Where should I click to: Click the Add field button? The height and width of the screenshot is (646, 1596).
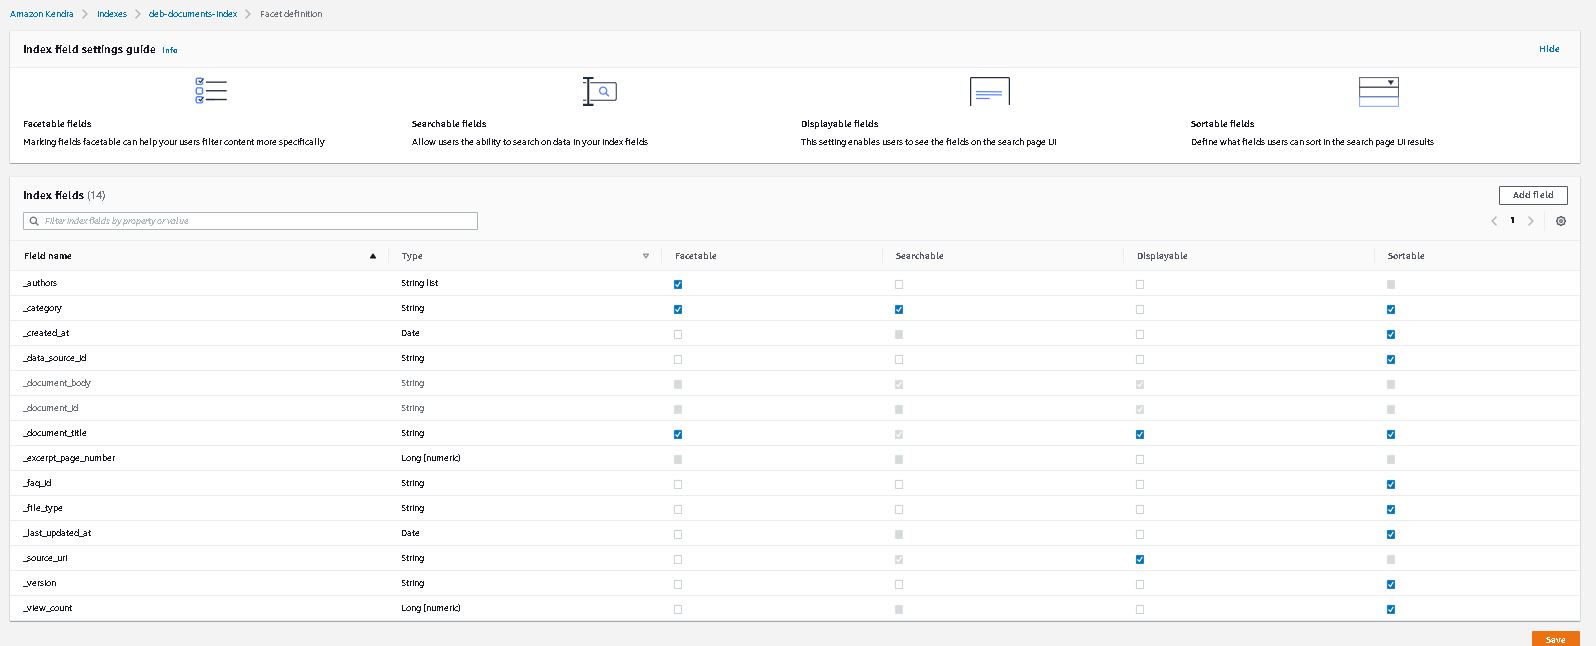pyautogui.click(x=1533, y=195)
